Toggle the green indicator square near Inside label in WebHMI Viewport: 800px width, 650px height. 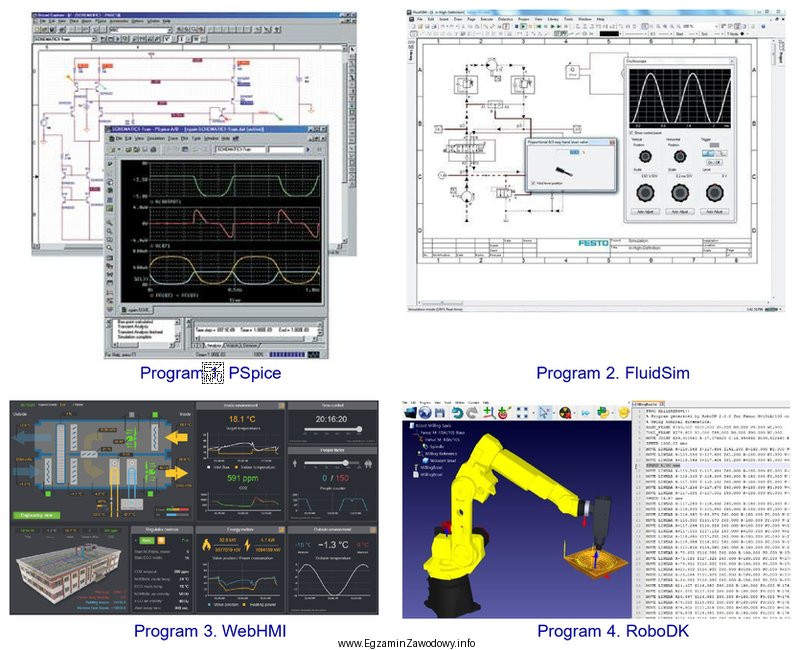point(155,414)
